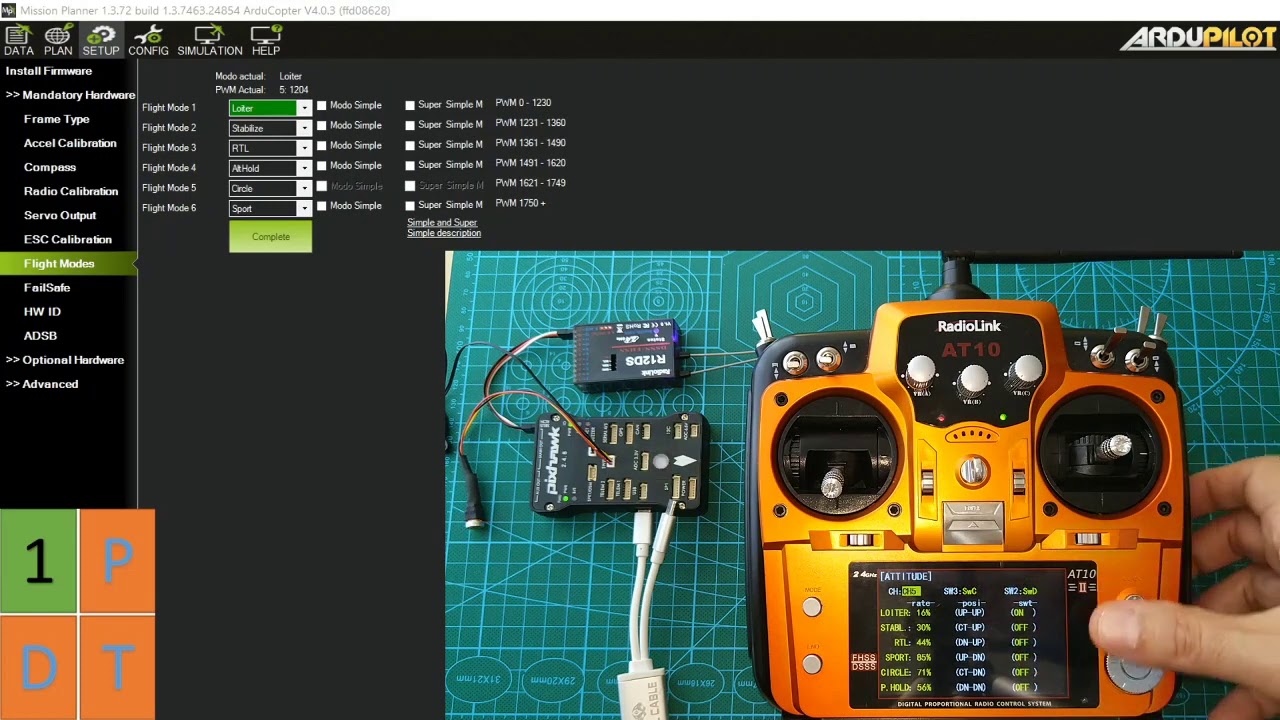Click the ArduPilot logo

click(1198, 37)
